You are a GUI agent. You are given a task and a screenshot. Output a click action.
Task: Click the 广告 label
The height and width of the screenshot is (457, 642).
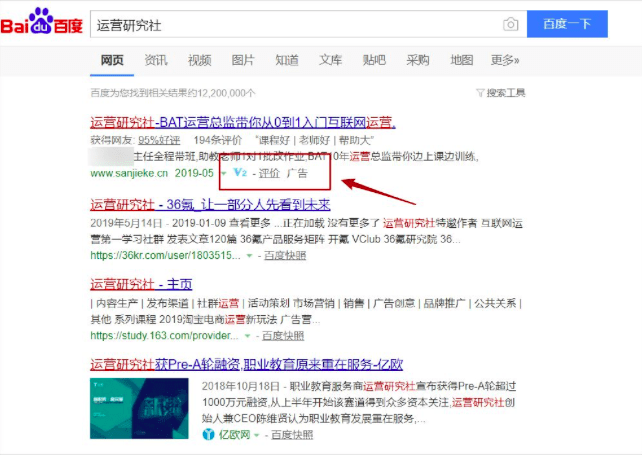297,173
